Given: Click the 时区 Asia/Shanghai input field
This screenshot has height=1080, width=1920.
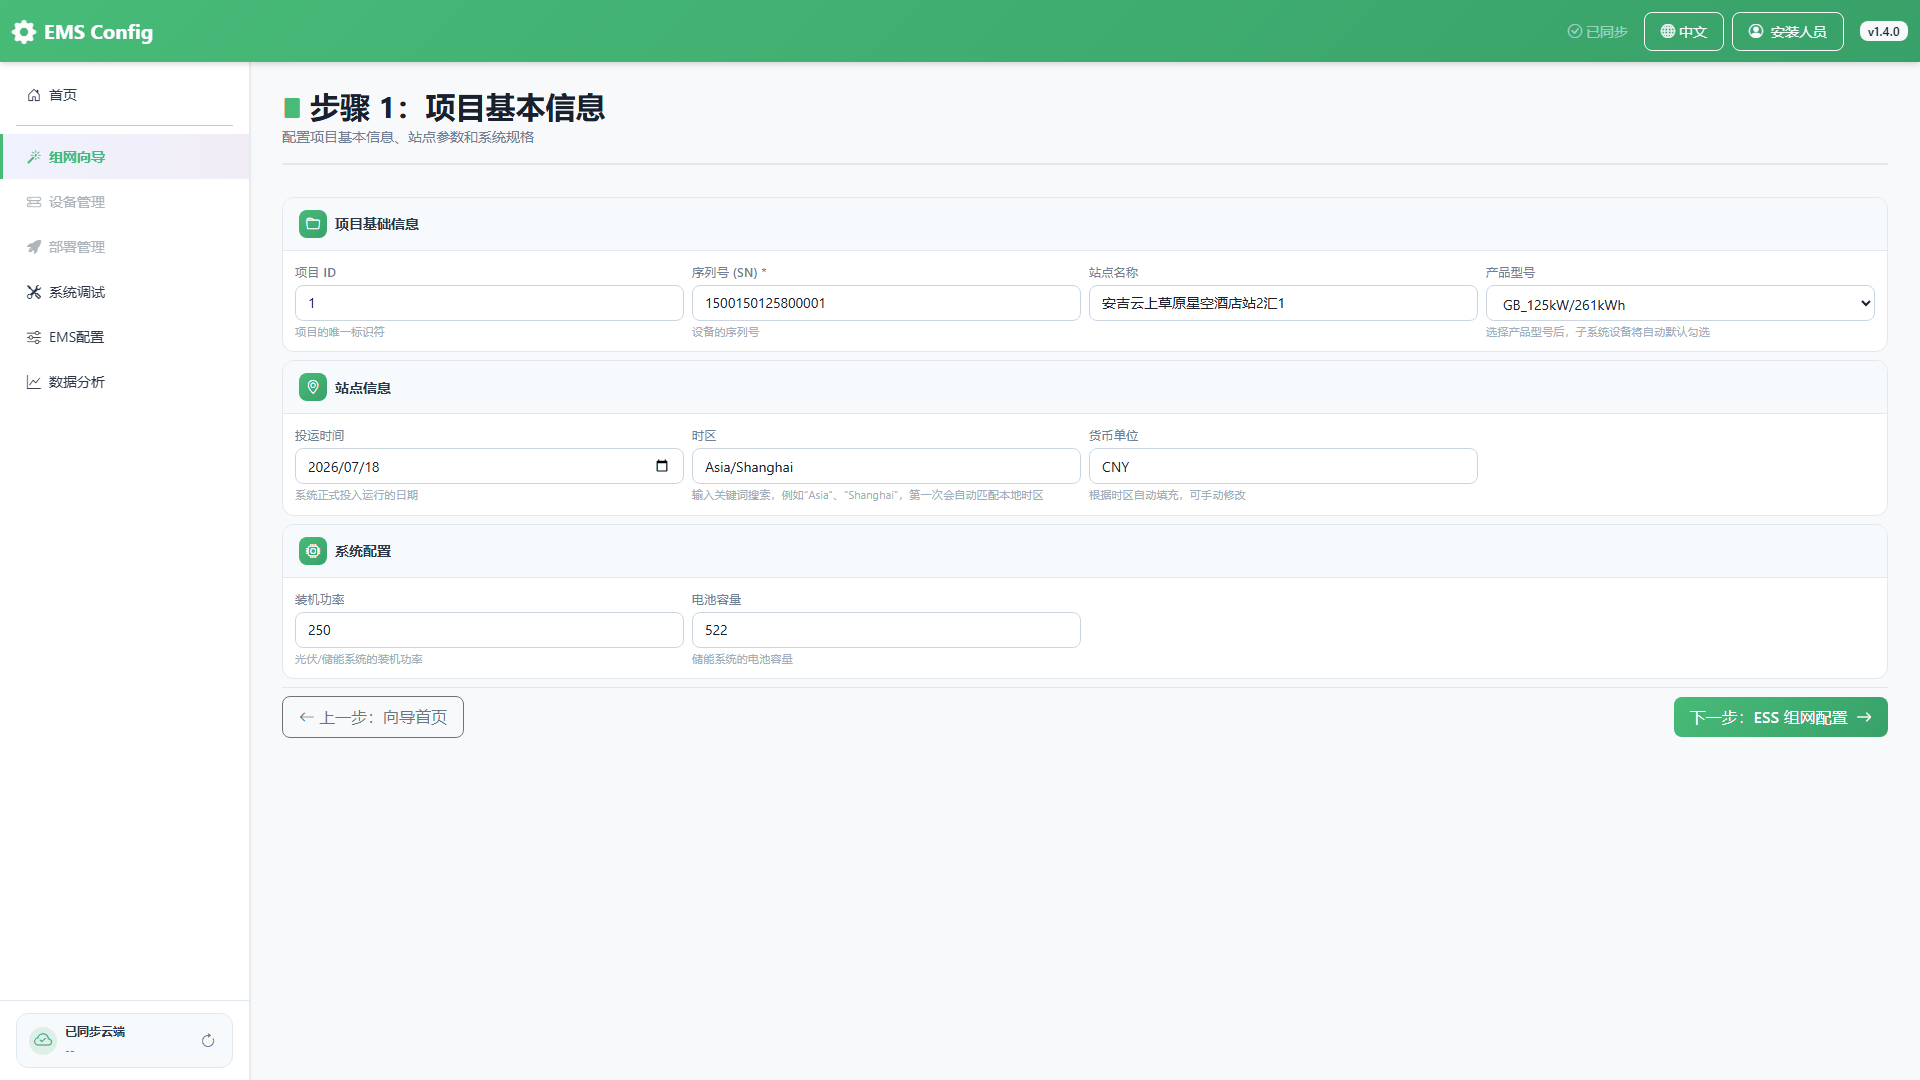Looking at the screenshot, I should [x=886, y=467].
